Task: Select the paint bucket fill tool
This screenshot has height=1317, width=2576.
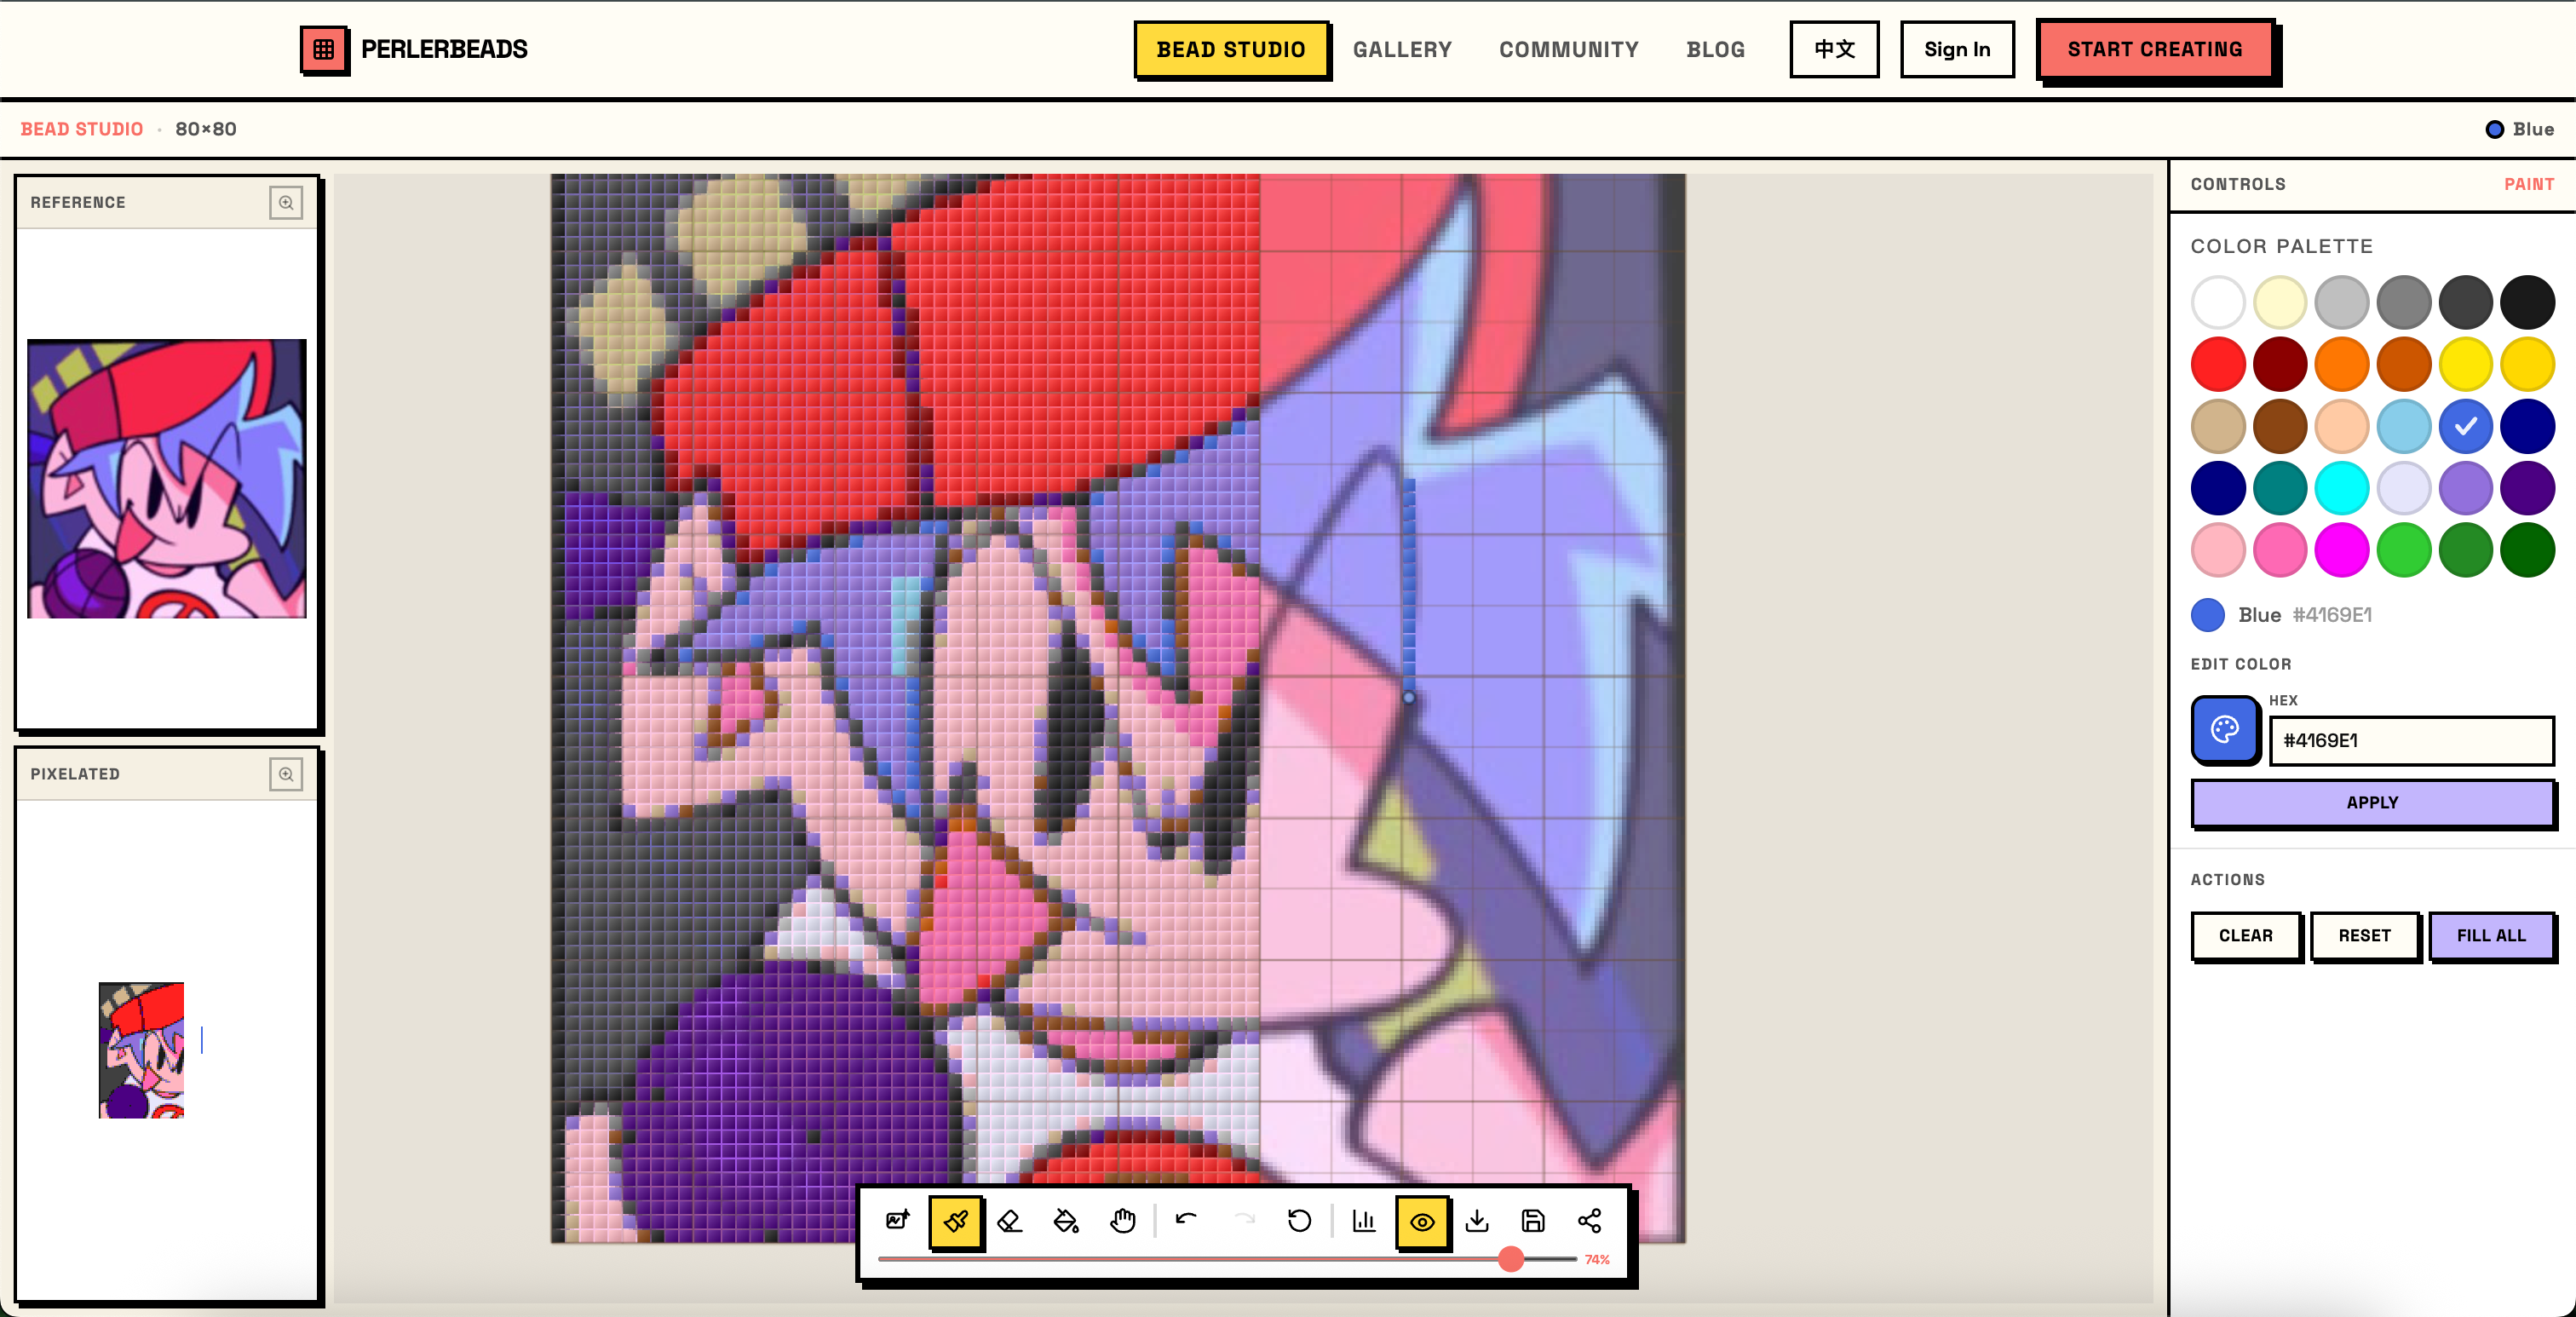Action: 1066,1220
